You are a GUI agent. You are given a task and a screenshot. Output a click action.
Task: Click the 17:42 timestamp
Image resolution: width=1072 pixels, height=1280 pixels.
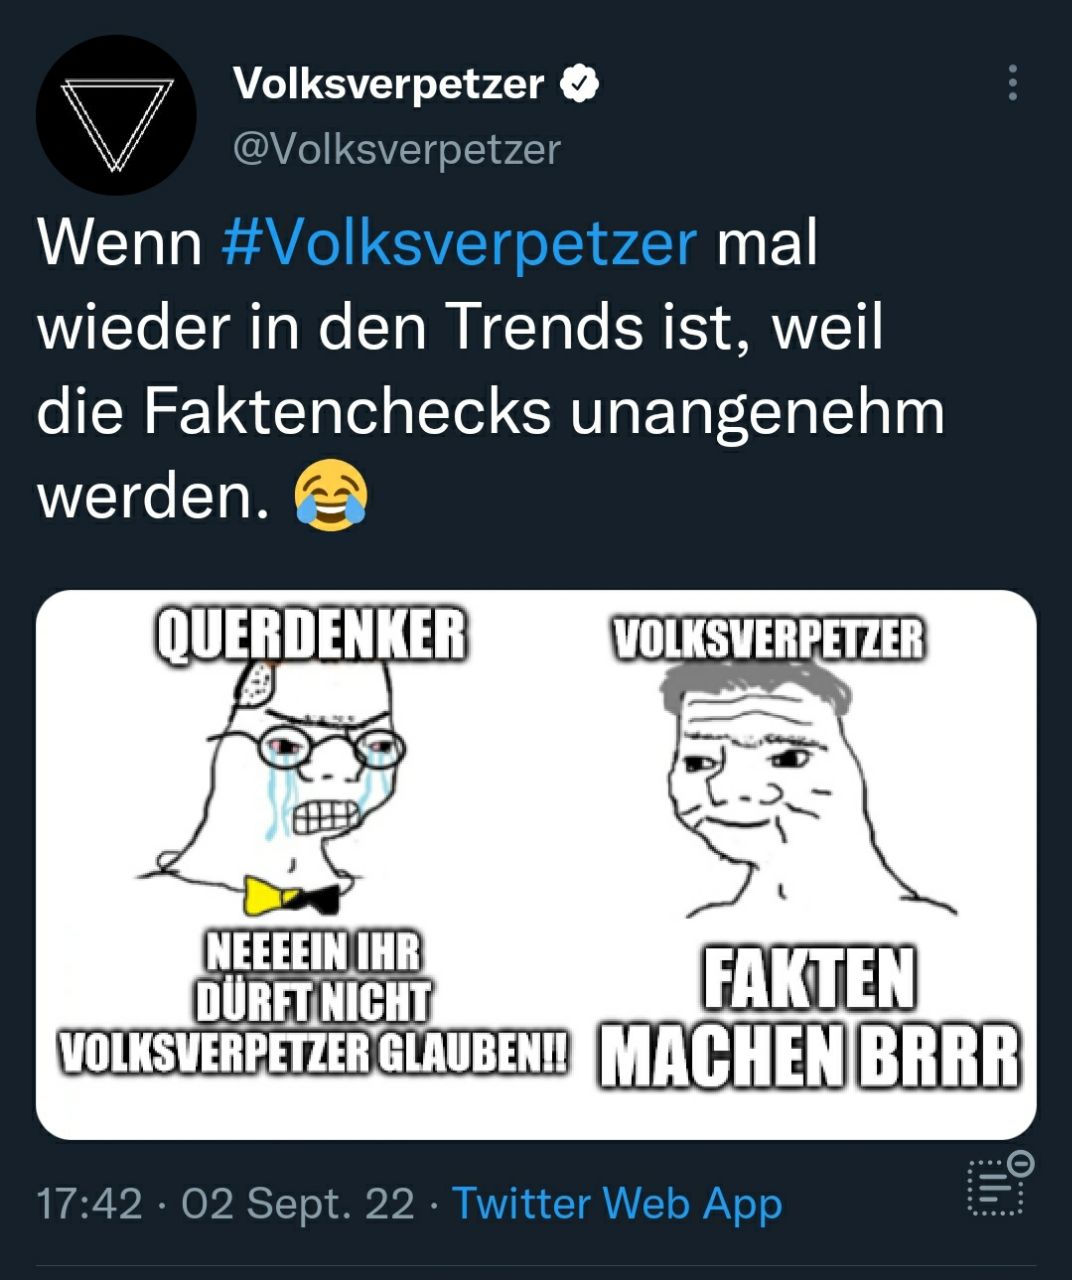(90, 1203)
